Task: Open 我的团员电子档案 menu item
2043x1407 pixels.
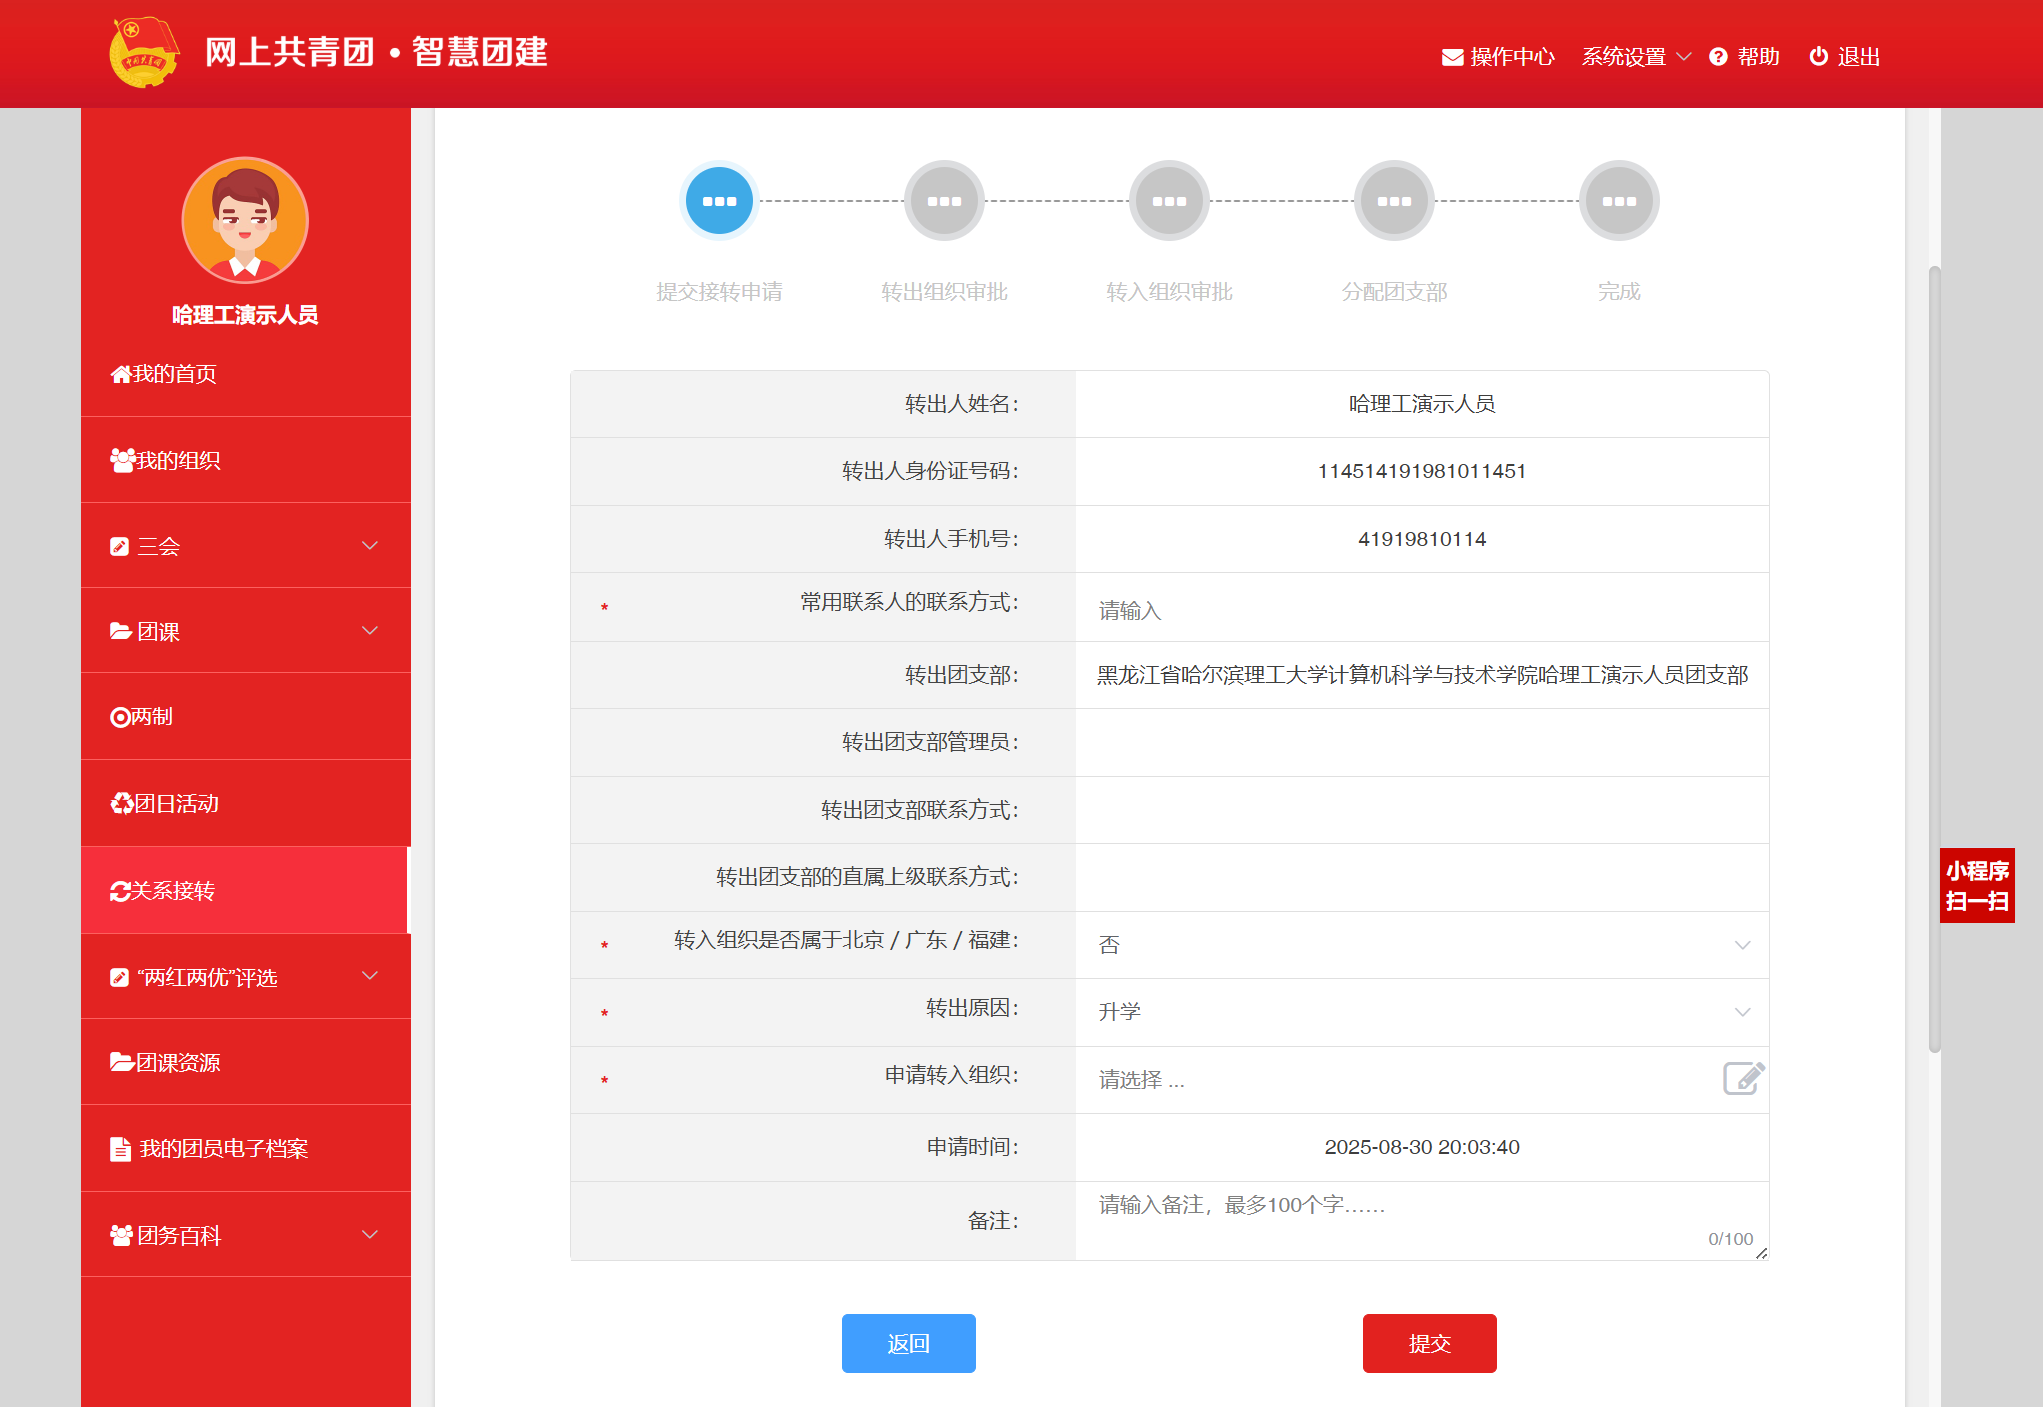Action: pos(223,1149)
